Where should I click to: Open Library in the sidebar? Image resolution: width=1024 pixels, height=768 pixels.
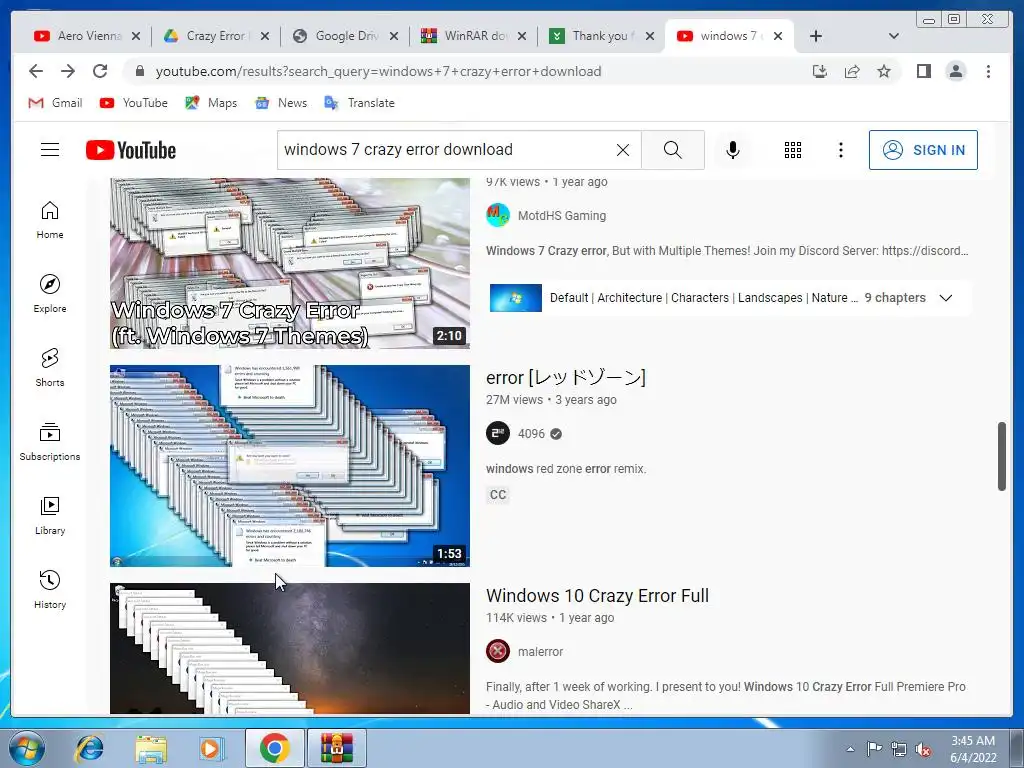tap(50, 516)
